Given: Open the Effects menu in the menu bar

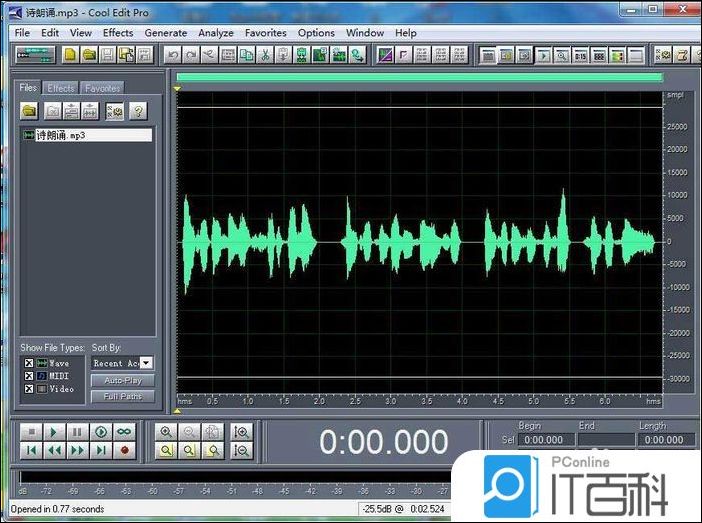Looking at the screenshot, I should coord(118,33).
